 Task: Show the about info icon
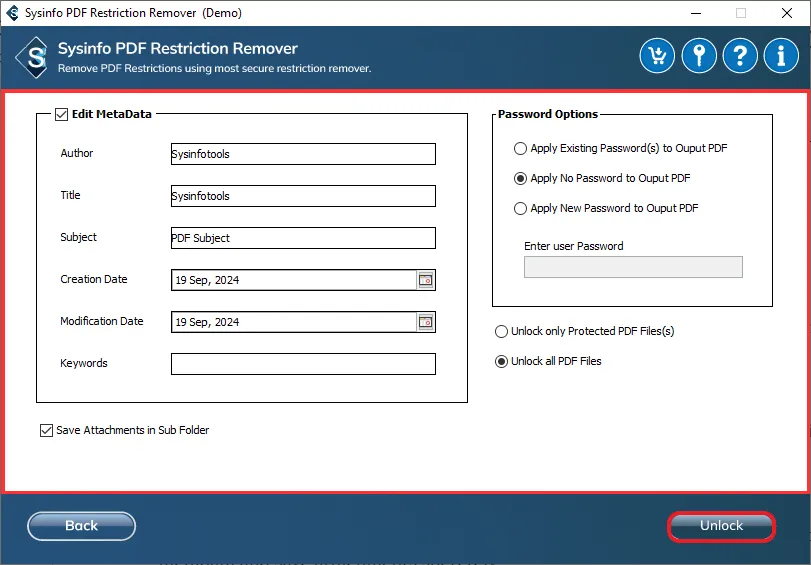781,56
